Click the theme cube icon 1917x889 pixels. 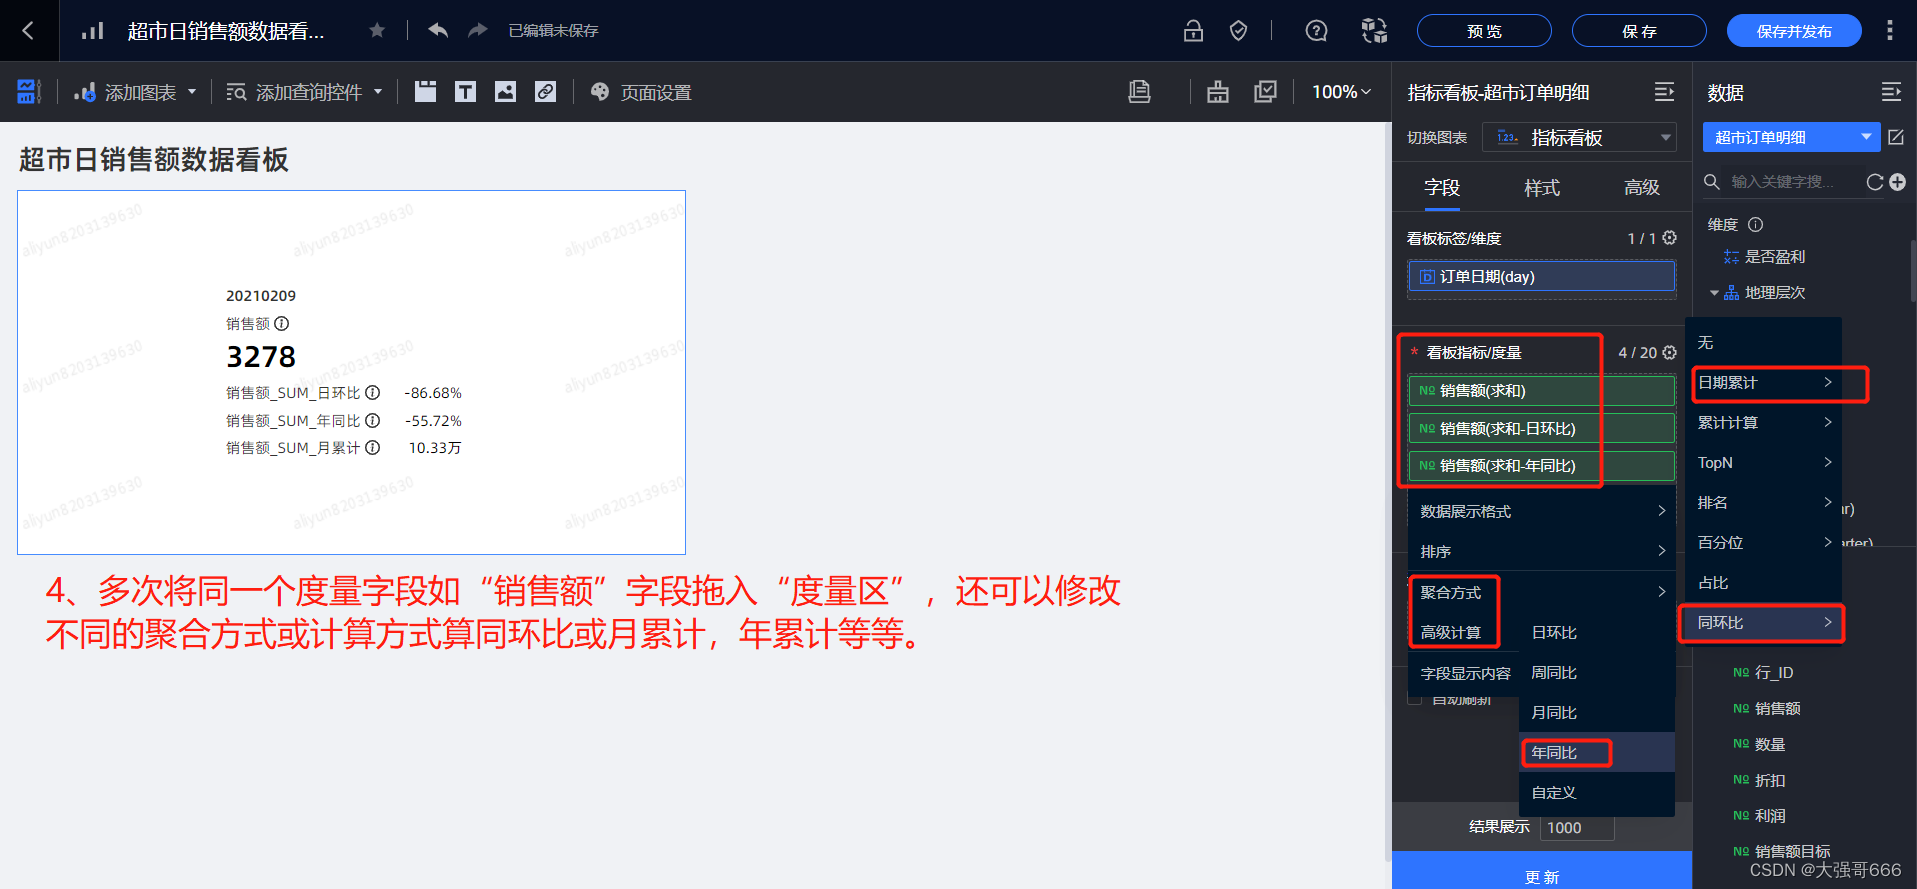[1375, 31]
